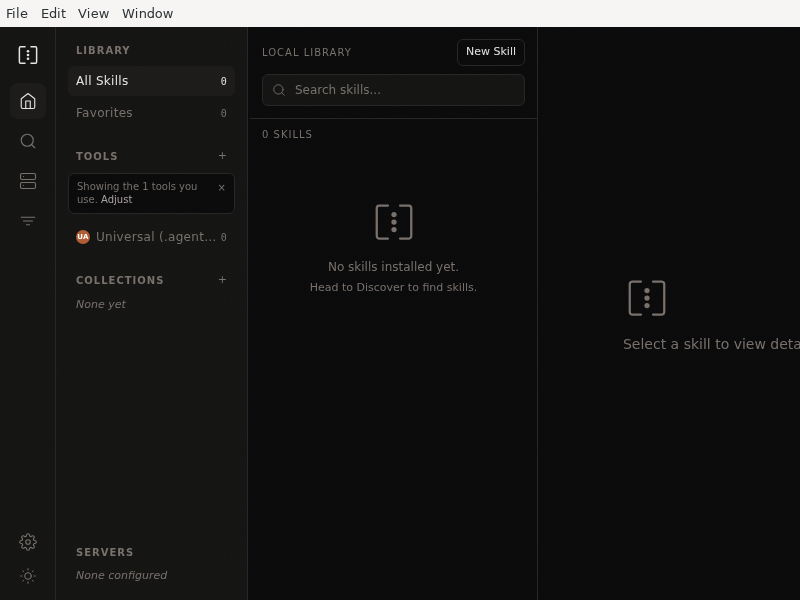Open the filter lines icon in the left rail
This screenshot has height=600, width=800.
click(x=28, y=221)
